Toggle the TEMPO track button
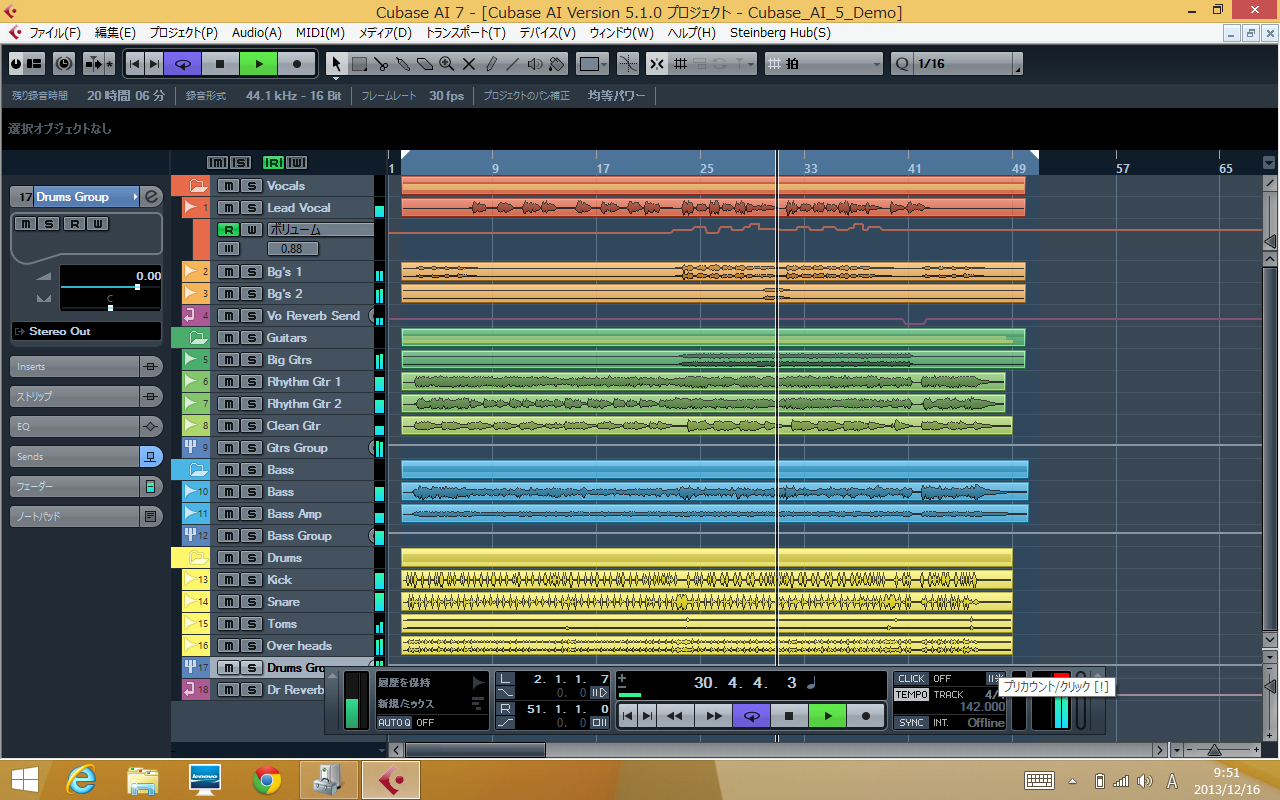This screenshot has height=800, width=1280. click(912, 695)
